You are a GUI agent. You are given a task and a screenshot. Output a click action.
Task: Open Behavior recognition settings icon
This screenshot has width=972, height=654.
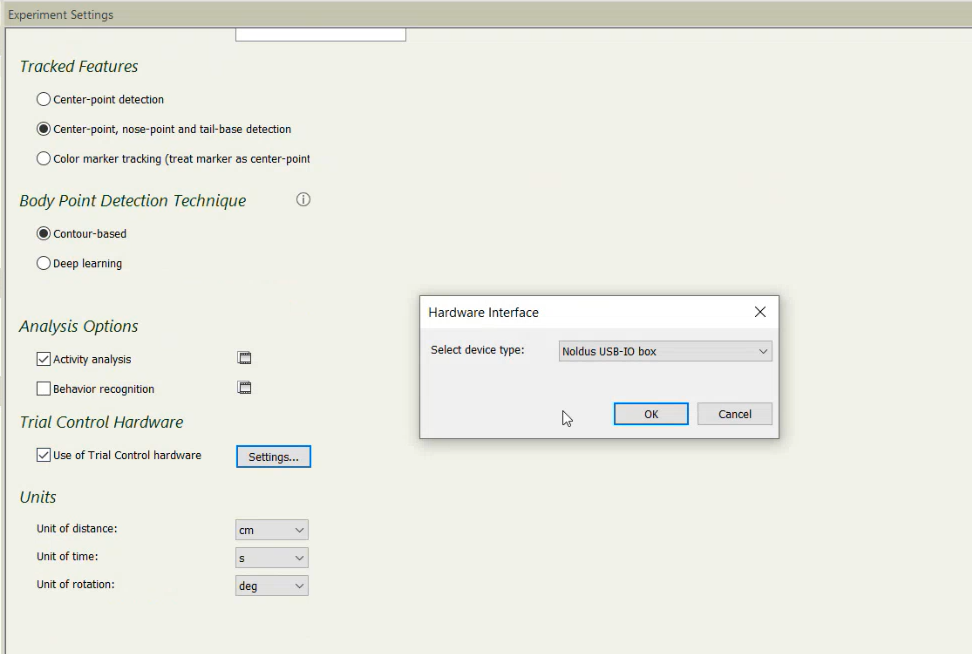point(244,388)
